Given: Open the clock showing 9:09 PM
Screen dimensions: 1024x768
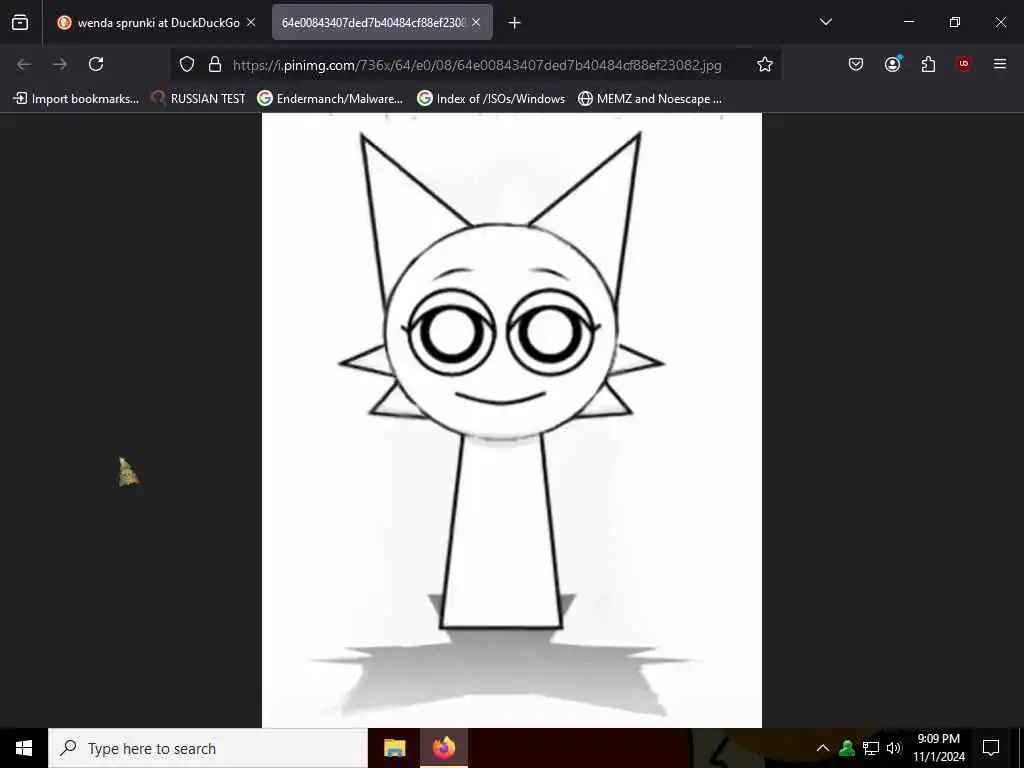Looking at the screenshot, I should pos(938,748).
